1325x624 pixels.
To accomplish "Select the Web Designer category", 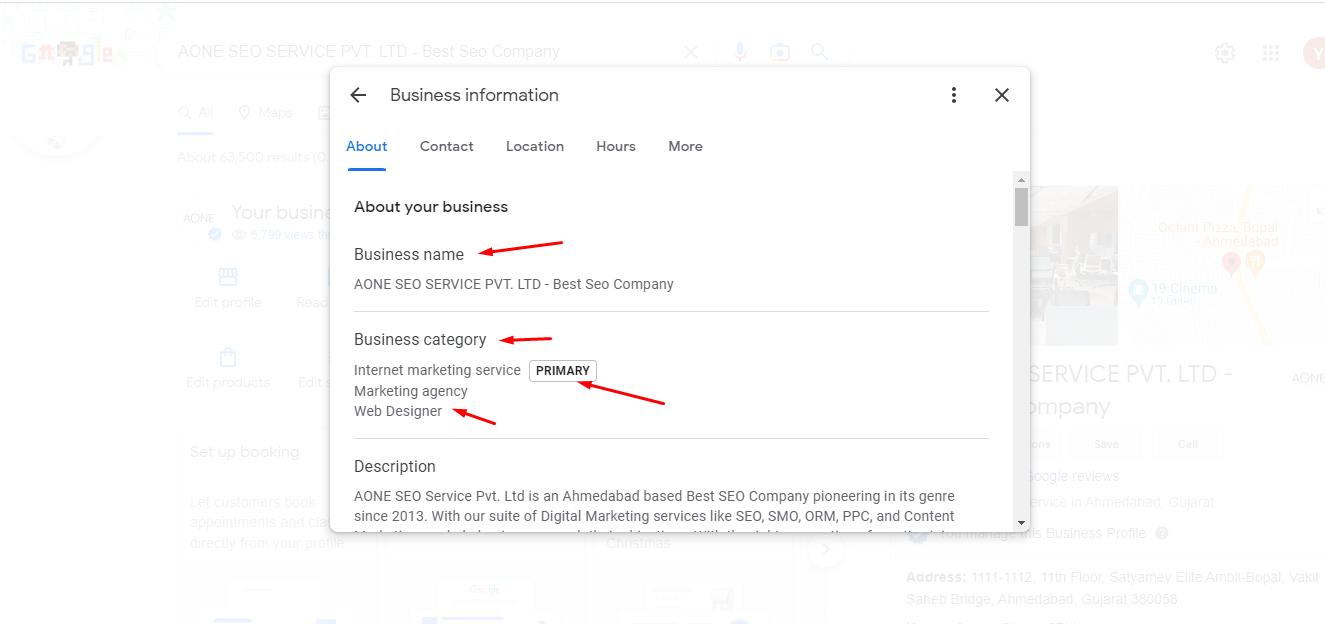I will coord(398,411).
